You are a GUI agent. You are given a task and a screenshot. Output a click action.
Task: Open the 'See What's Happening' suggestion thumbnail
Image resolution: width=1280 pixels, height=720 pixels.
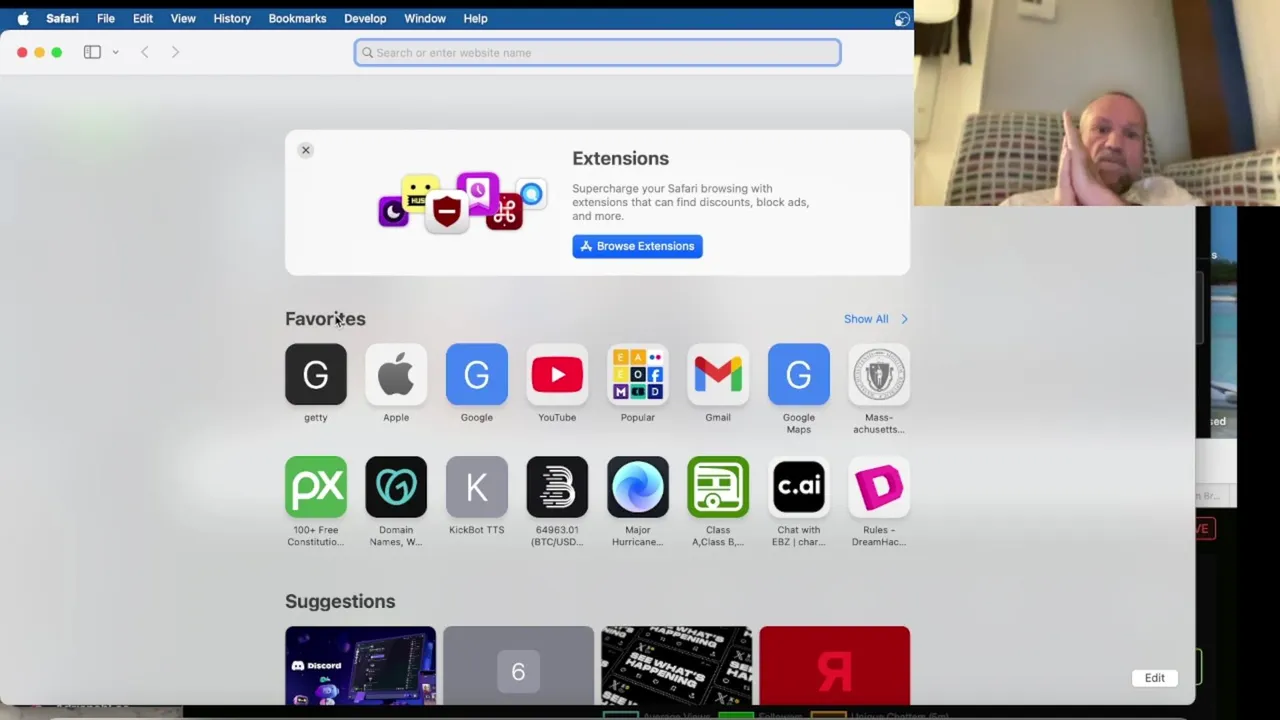(x=676, y=666)
